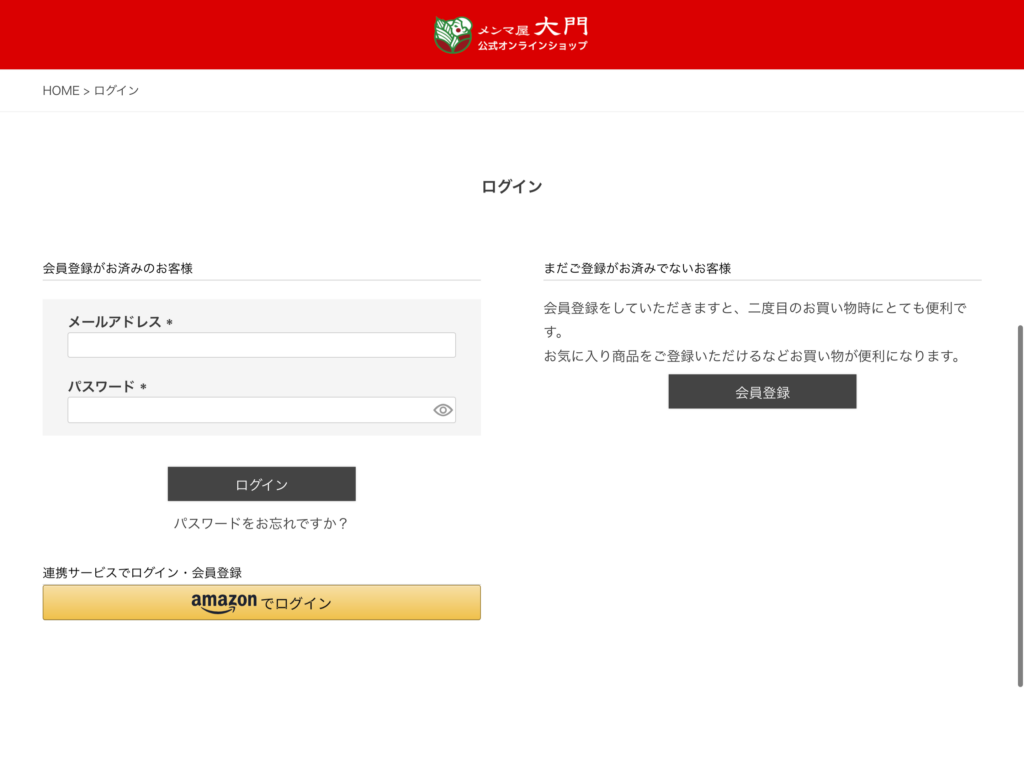Open the パスワードをお忘れですか？ link
The height and width of the screenshot is (779, 1024).
pos(261,523)
